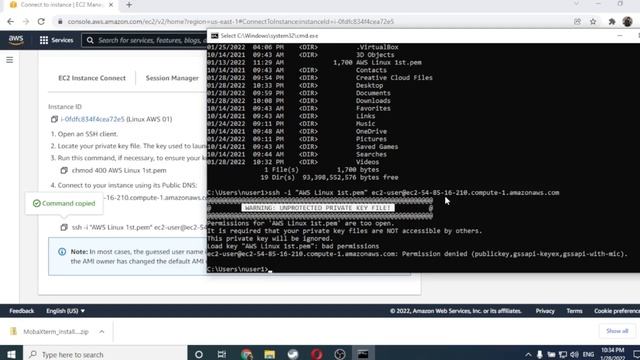Image resolution: width=640 pixels, height=360 pixels.
Task: Open the Chrome profile avatar
Action: pos(628,22)
